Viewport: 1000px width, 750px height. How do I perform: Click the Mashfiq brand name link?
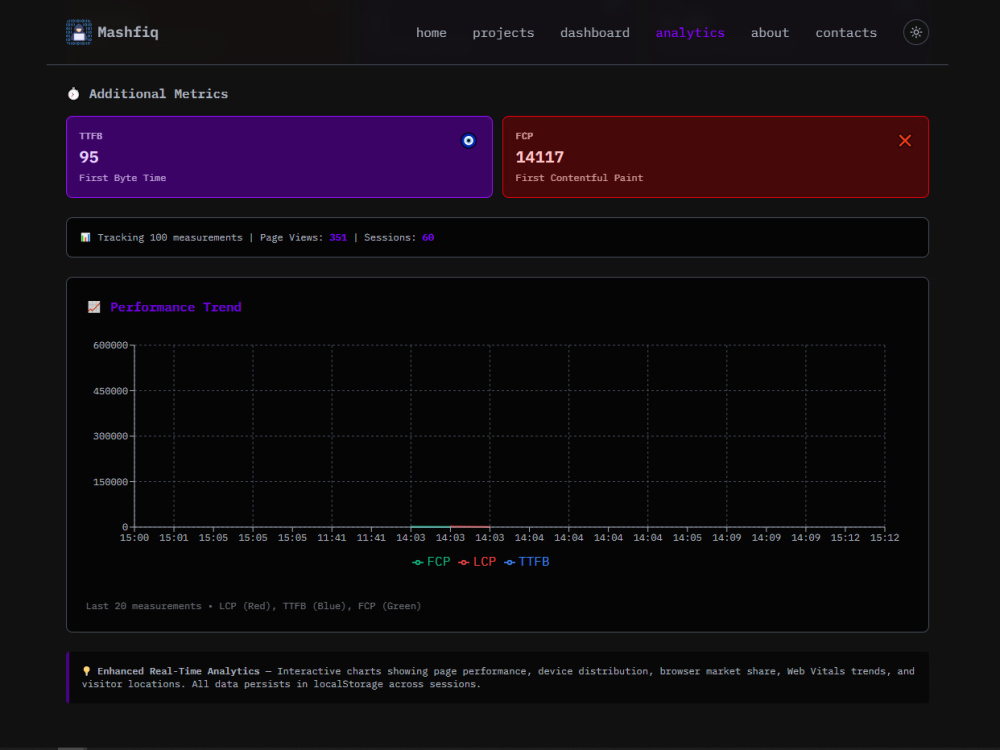coord(128,32)
